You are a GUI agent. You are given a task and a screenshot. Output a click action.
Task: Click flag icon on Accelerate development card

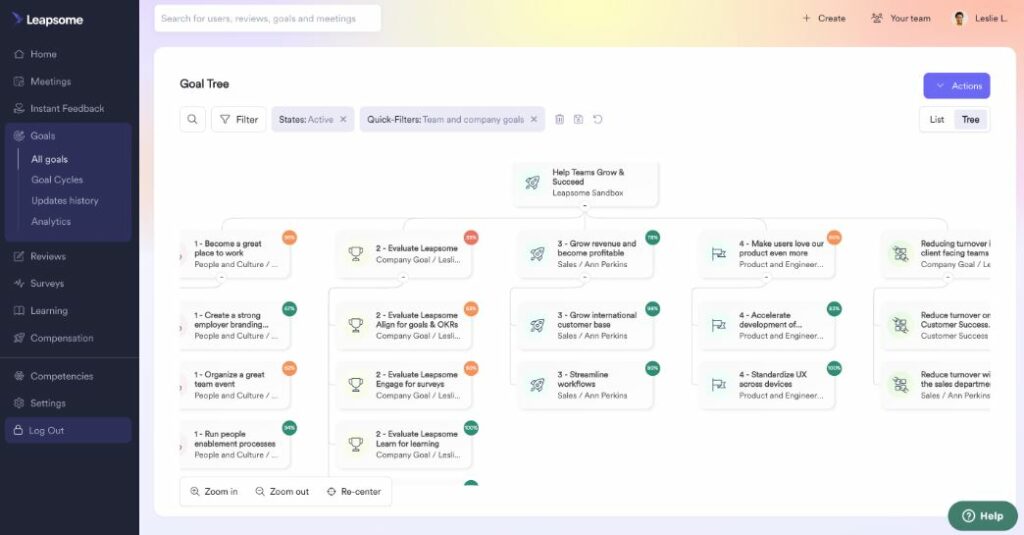click(718, 325)
